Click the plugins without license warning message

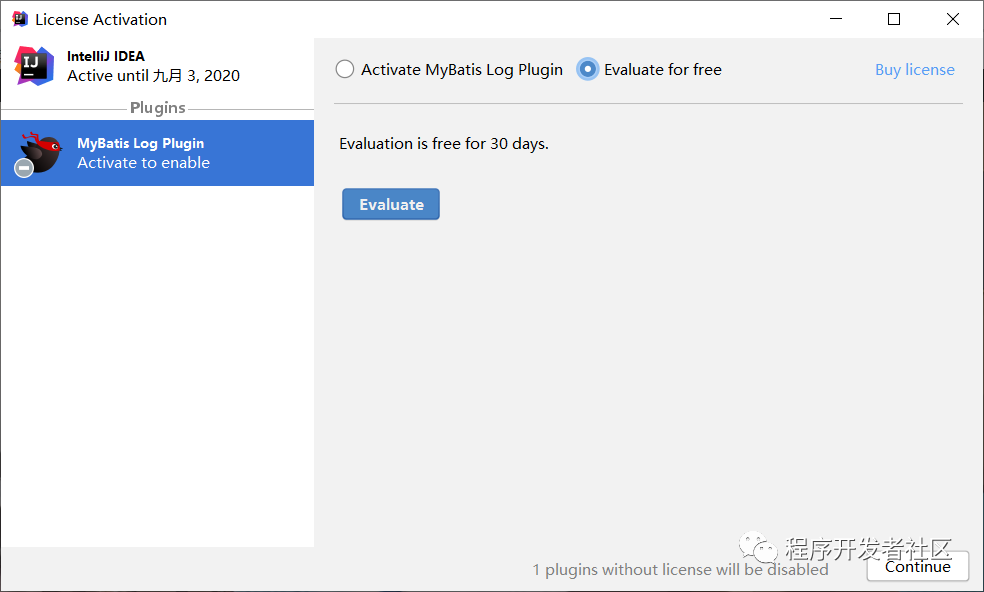pos(680,569)
